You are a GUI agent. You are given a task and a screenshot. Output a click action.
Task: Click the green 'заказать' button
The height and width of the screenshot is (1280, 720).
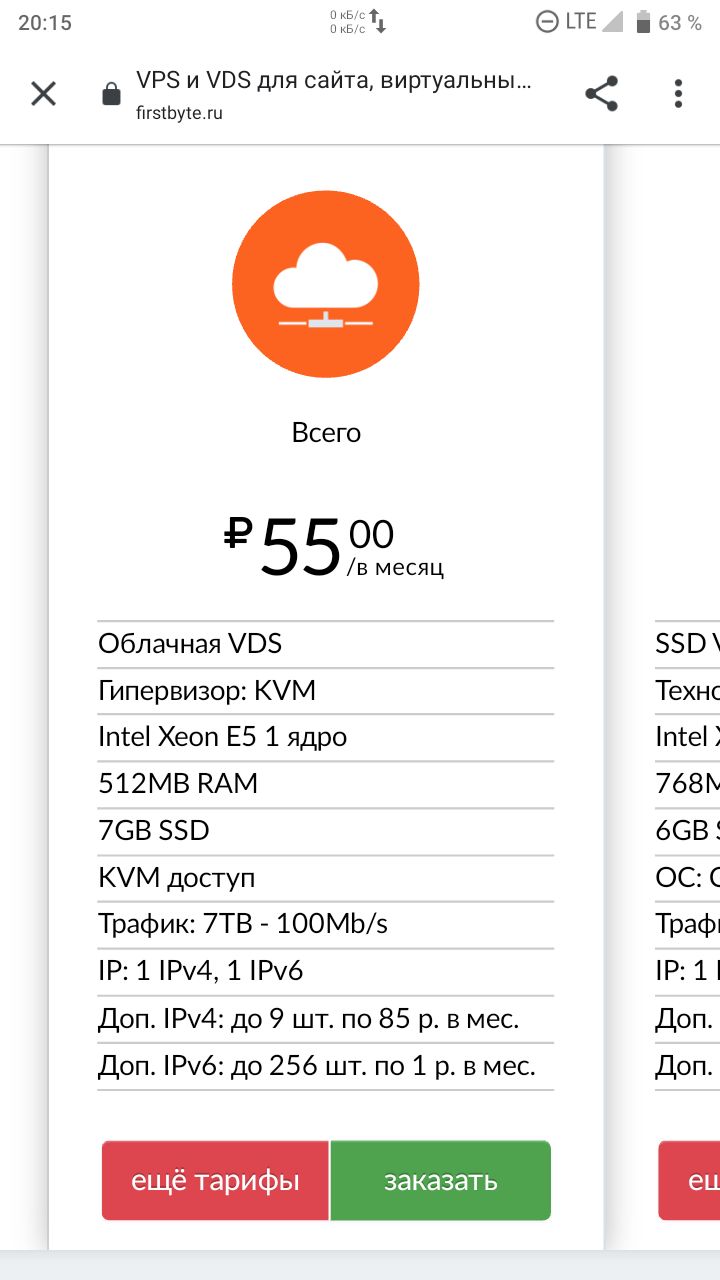(x=441, y=1181)
